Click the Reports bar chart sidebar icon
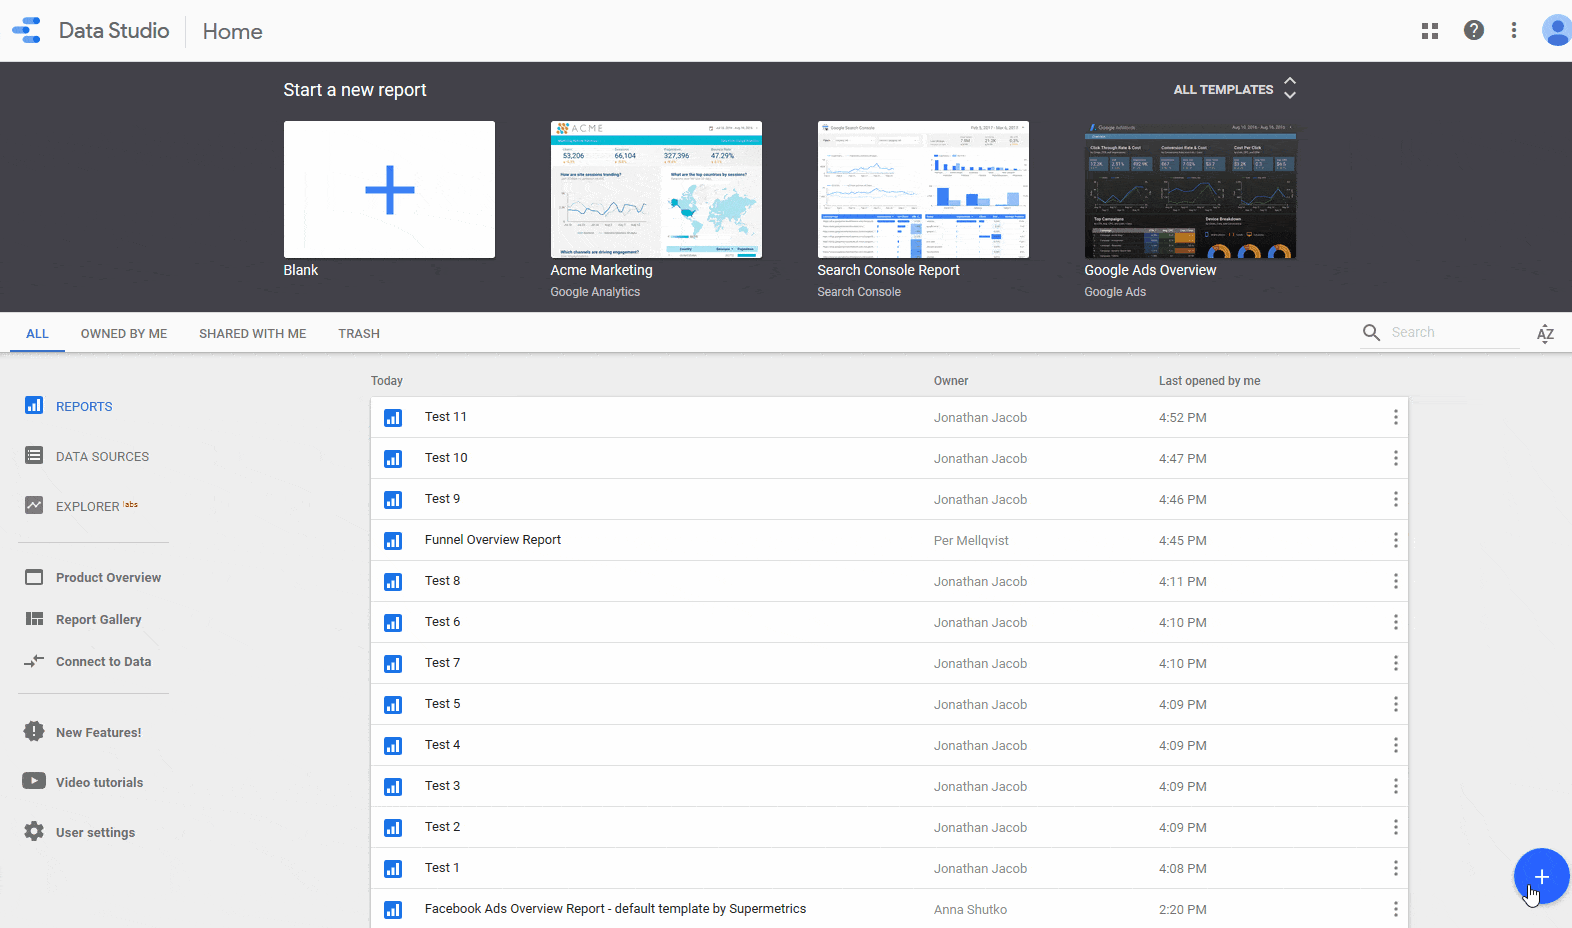This screenshot has height=928, width=1572. pyautogui.click(x=34, y=405)
